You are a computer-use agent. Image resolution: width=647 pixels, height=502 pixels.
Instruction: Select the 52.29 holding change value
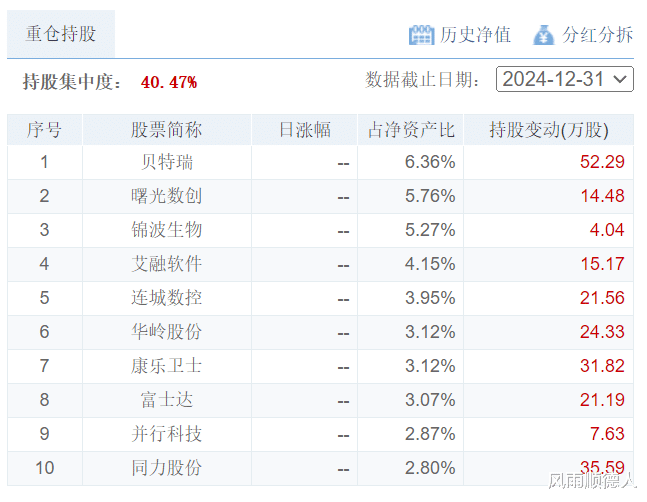tap(602, 162)
